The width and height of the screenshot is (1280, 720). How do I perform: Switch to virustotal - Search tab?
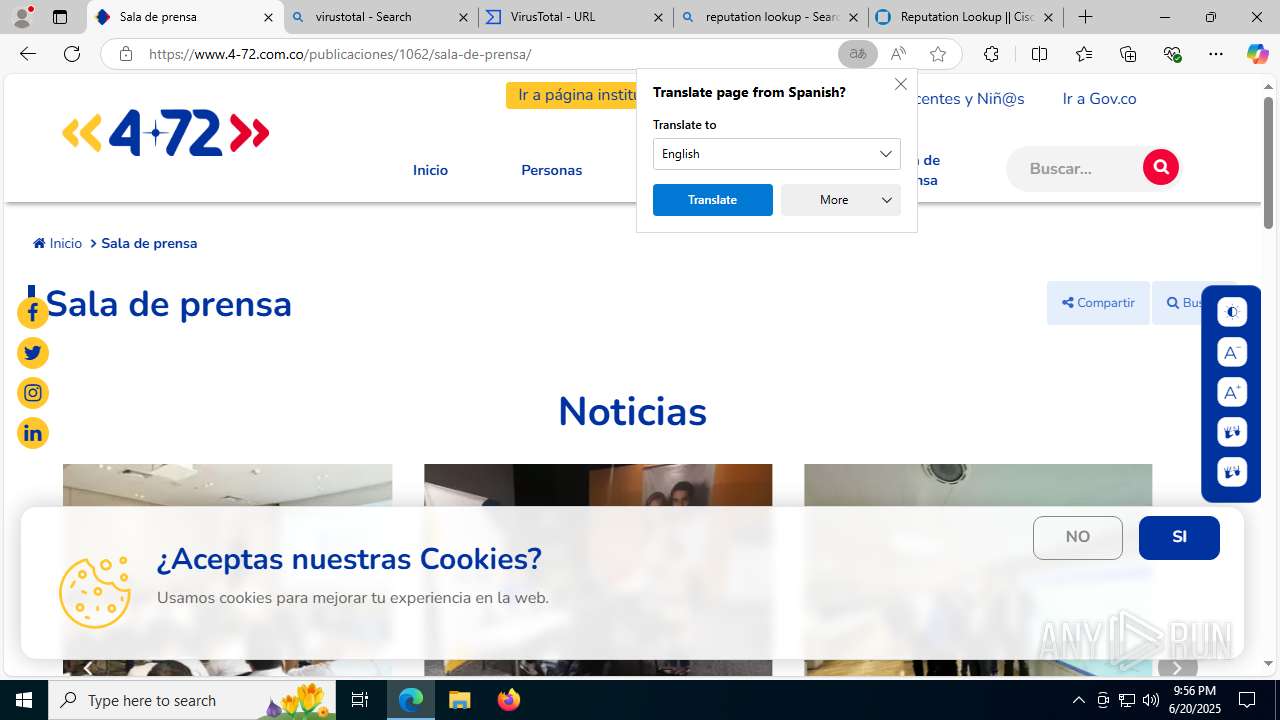pyautogui.click(x=380, y=17)
